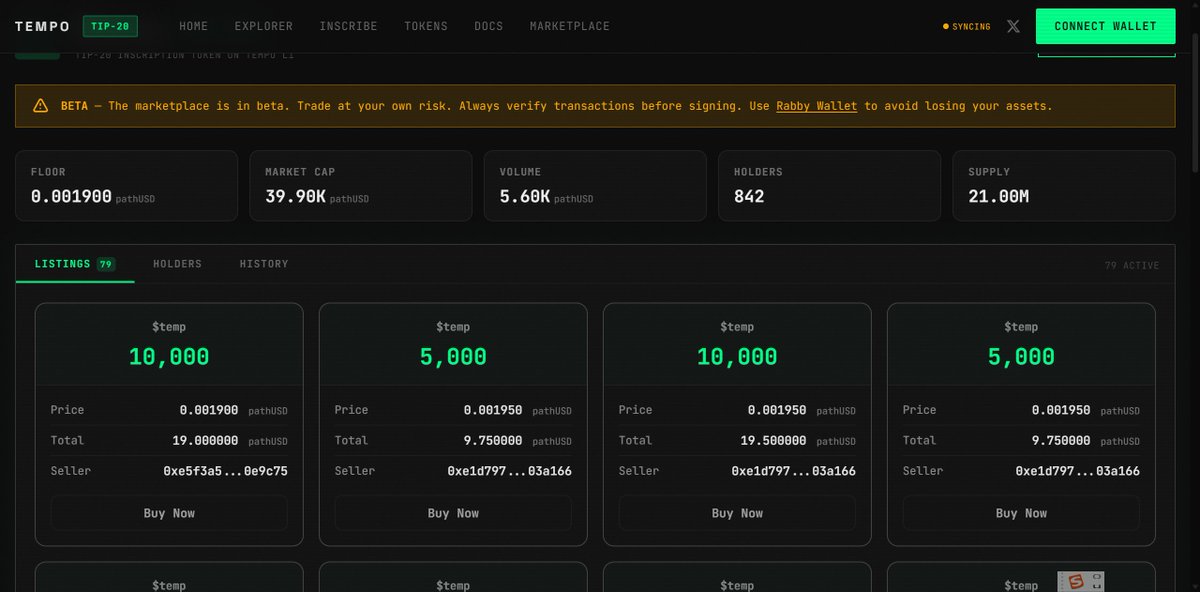Screen dimensions: 1200x592
Task: Switch to the History tab
Action: point(264,264)
